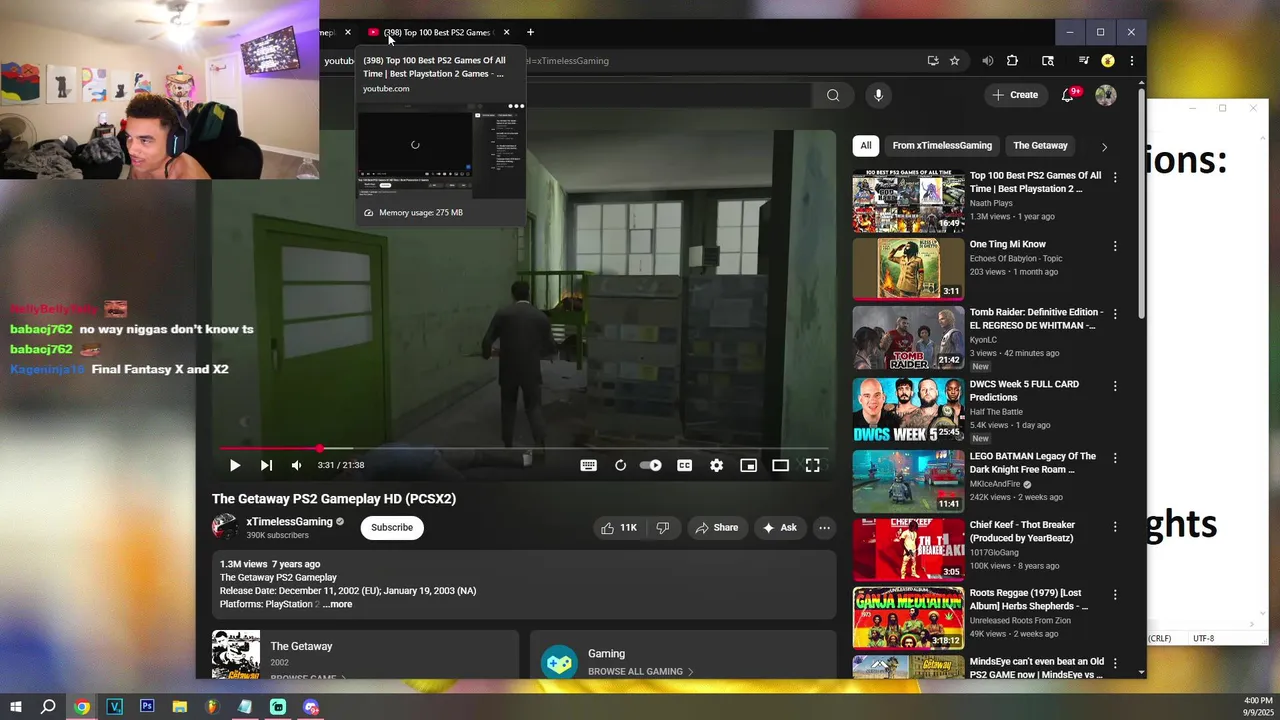Open the keyboard shortcuts icon in player
The width and height of the screenshot is (1280, 720).
589,465
